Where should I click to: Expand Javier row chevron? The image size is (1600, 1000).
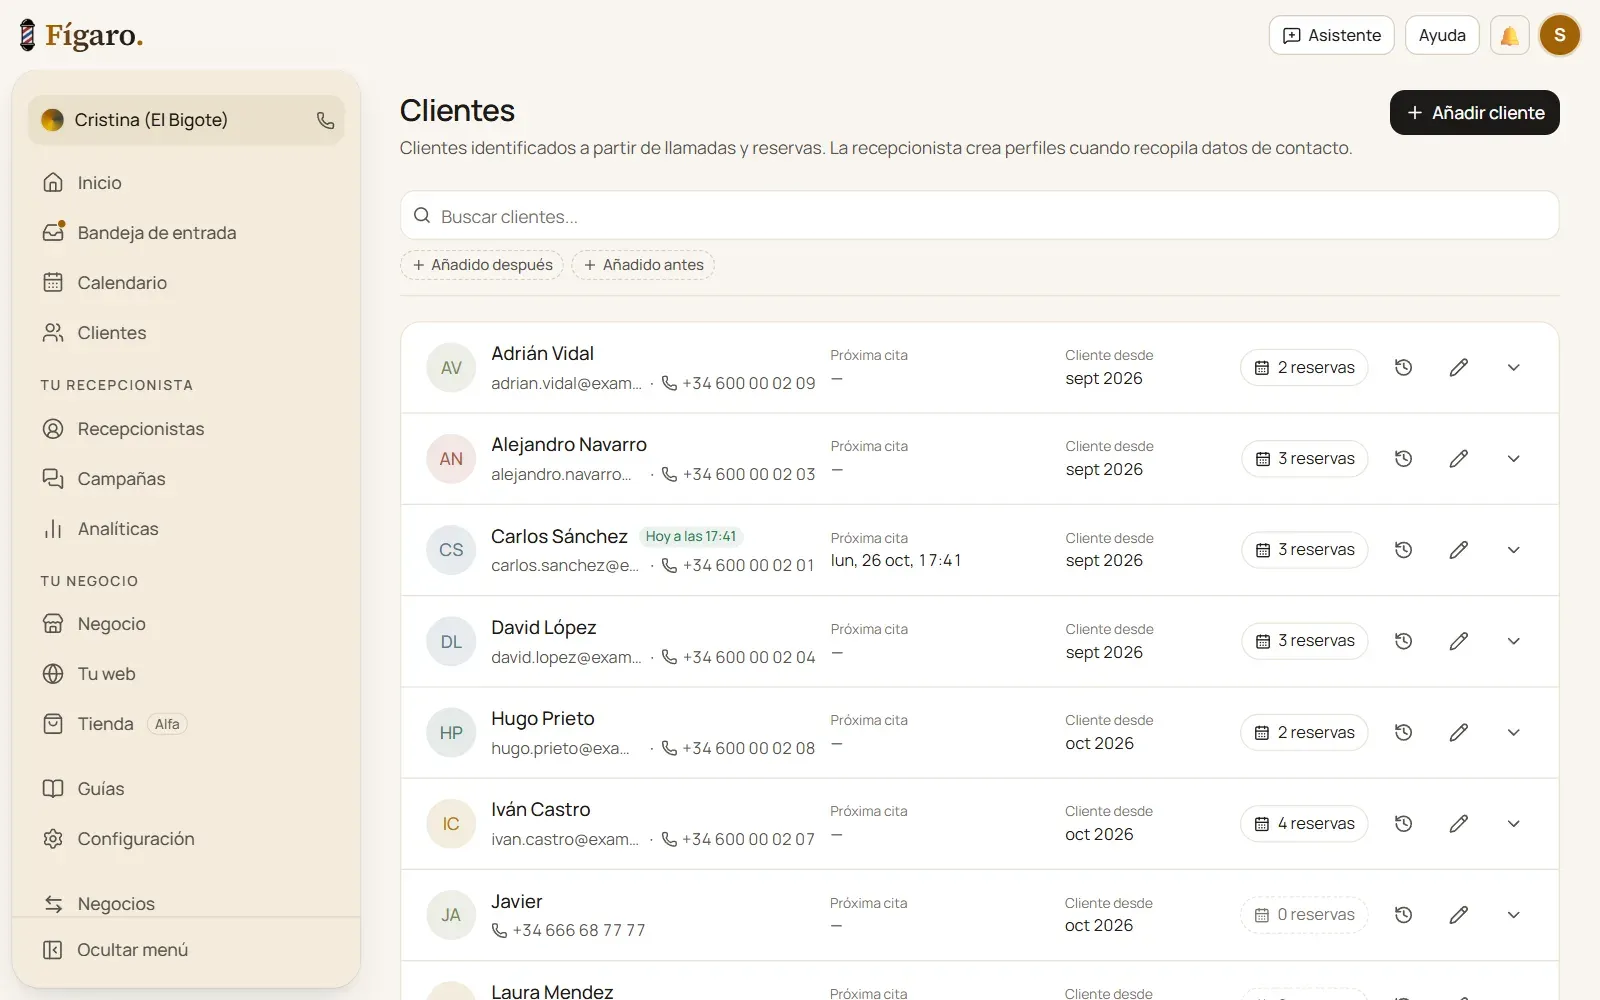point(1514,914)
